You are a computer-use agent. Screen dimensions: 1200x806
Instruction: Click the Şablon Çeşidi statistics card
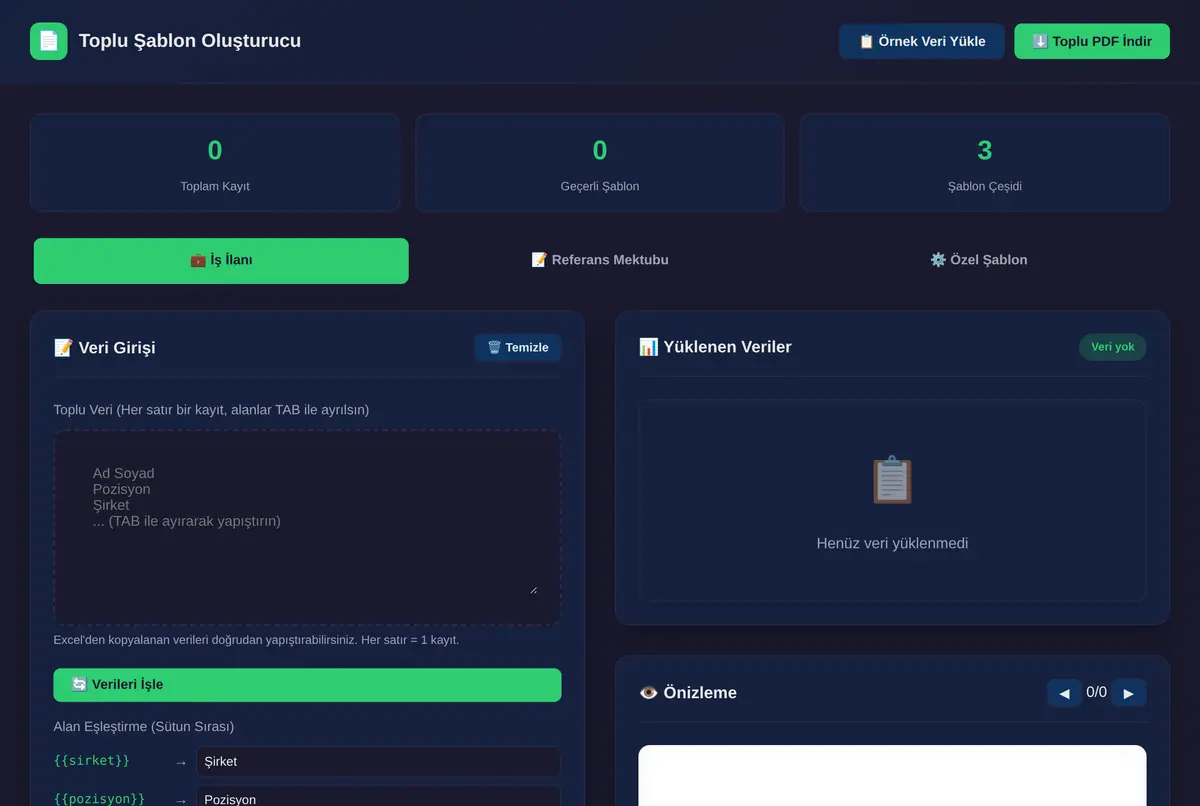point(985,162)
